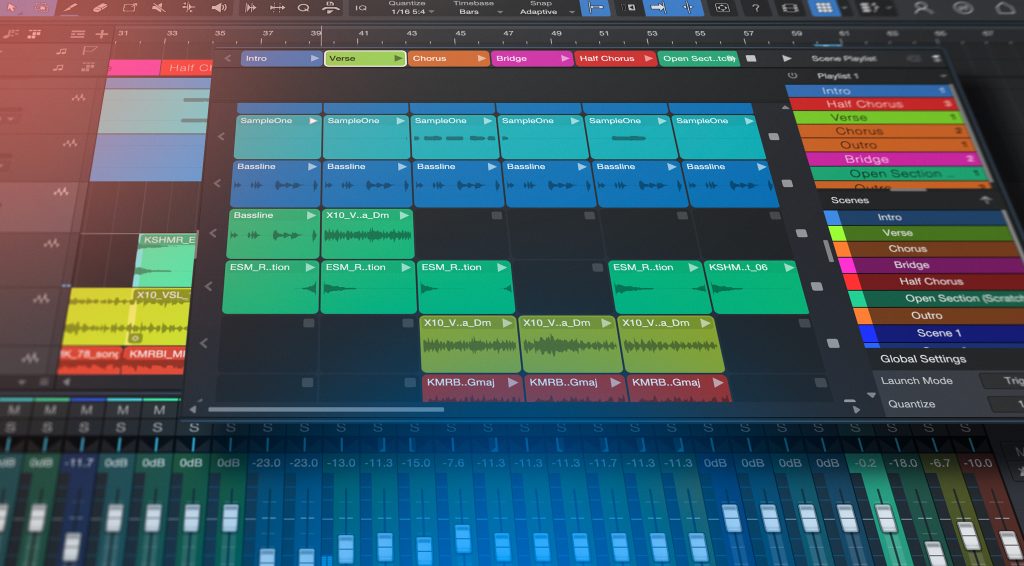
Task: Select the blue grid view toolbar icon
Action: tap(822, 8)
